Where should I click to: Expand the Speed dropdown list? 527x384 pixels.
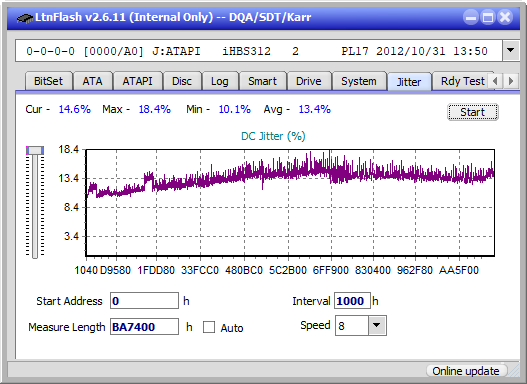pos(377,325)
